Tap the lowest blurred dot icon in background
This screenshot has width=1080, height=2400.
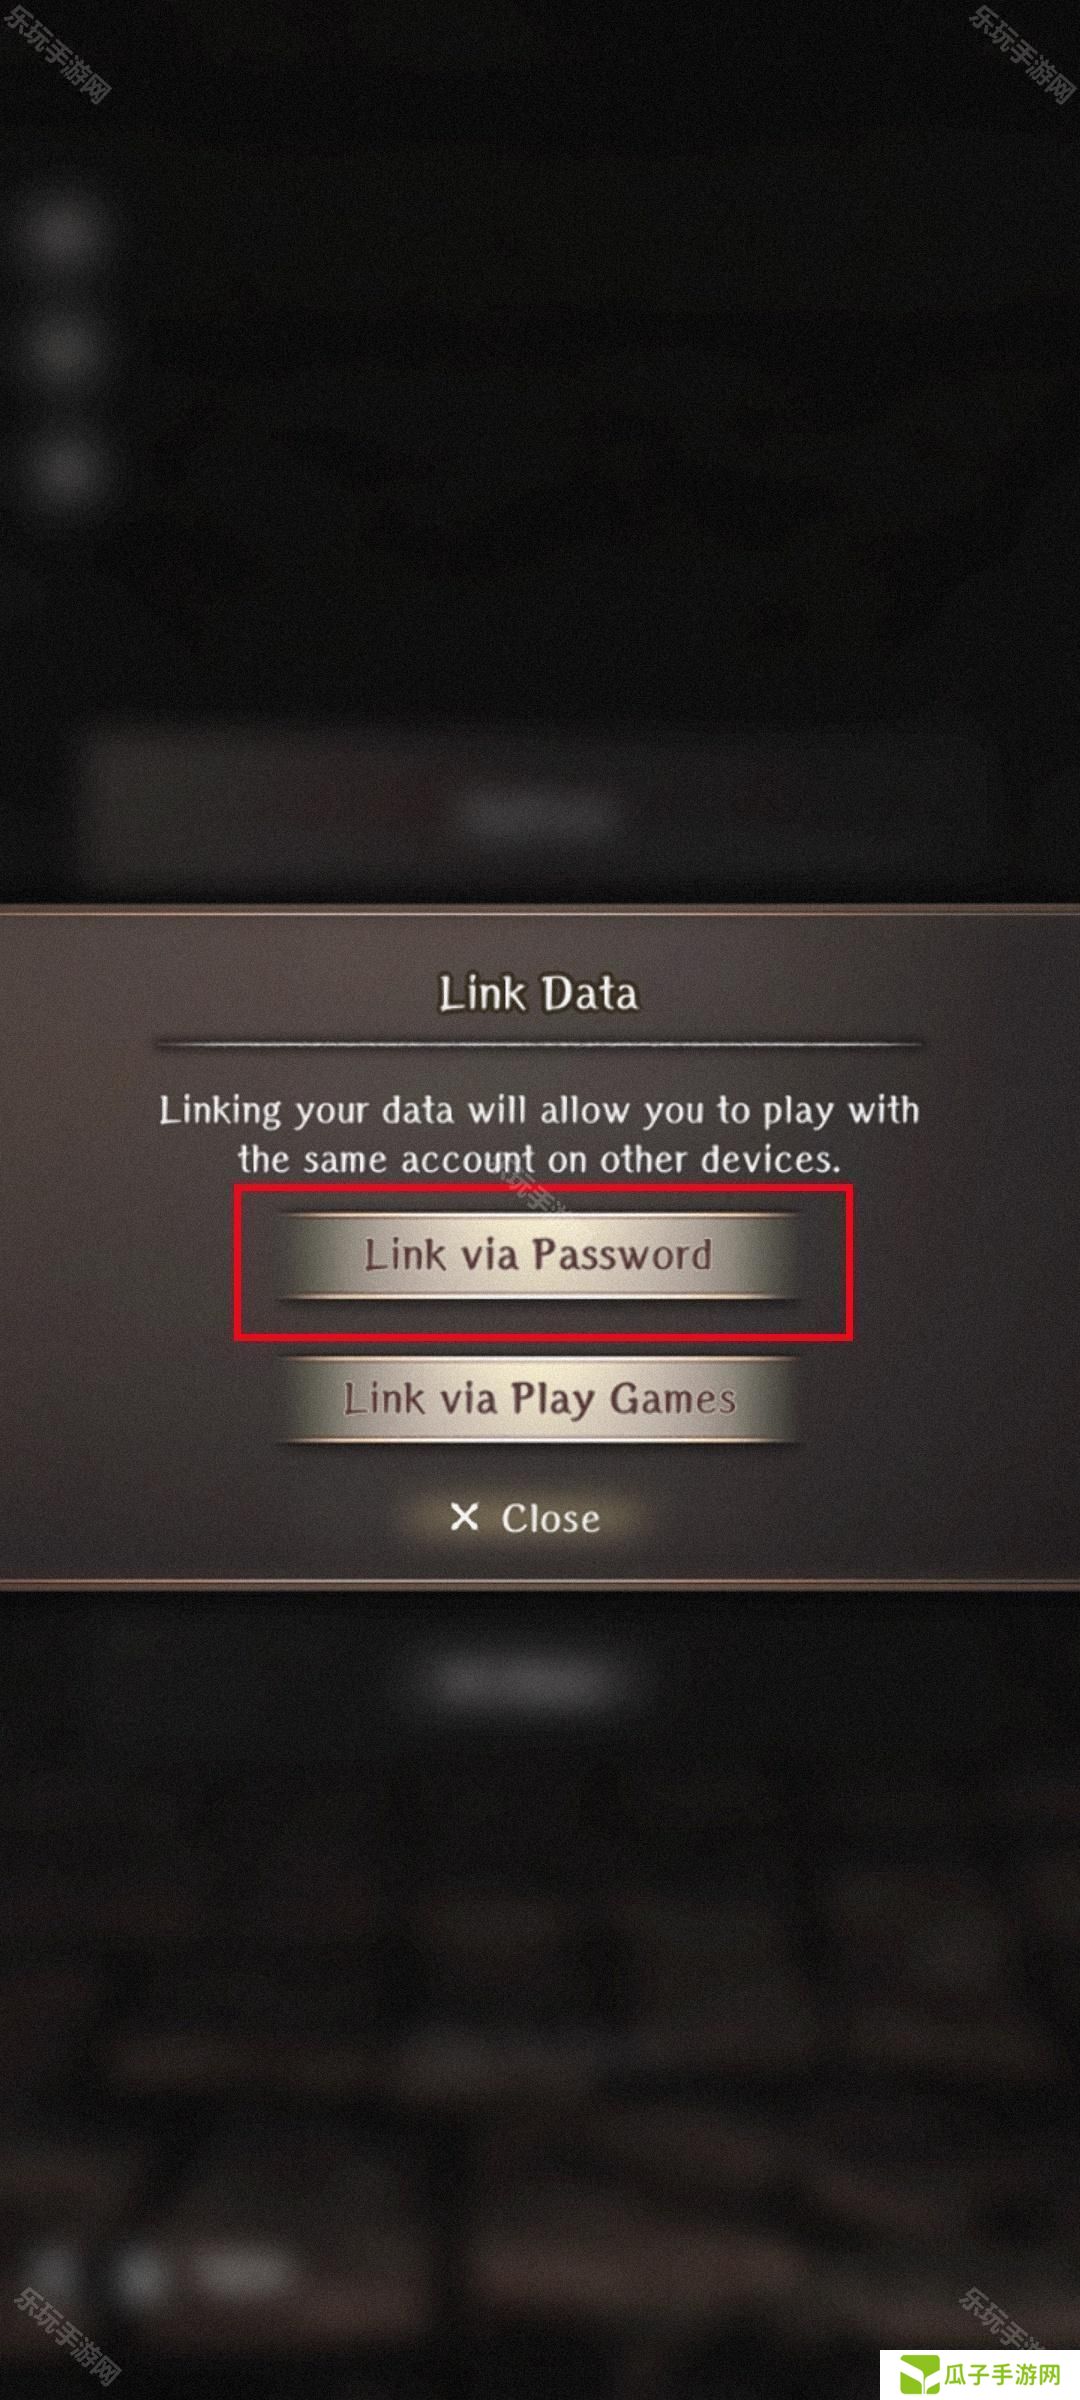(x=62, y=470)
